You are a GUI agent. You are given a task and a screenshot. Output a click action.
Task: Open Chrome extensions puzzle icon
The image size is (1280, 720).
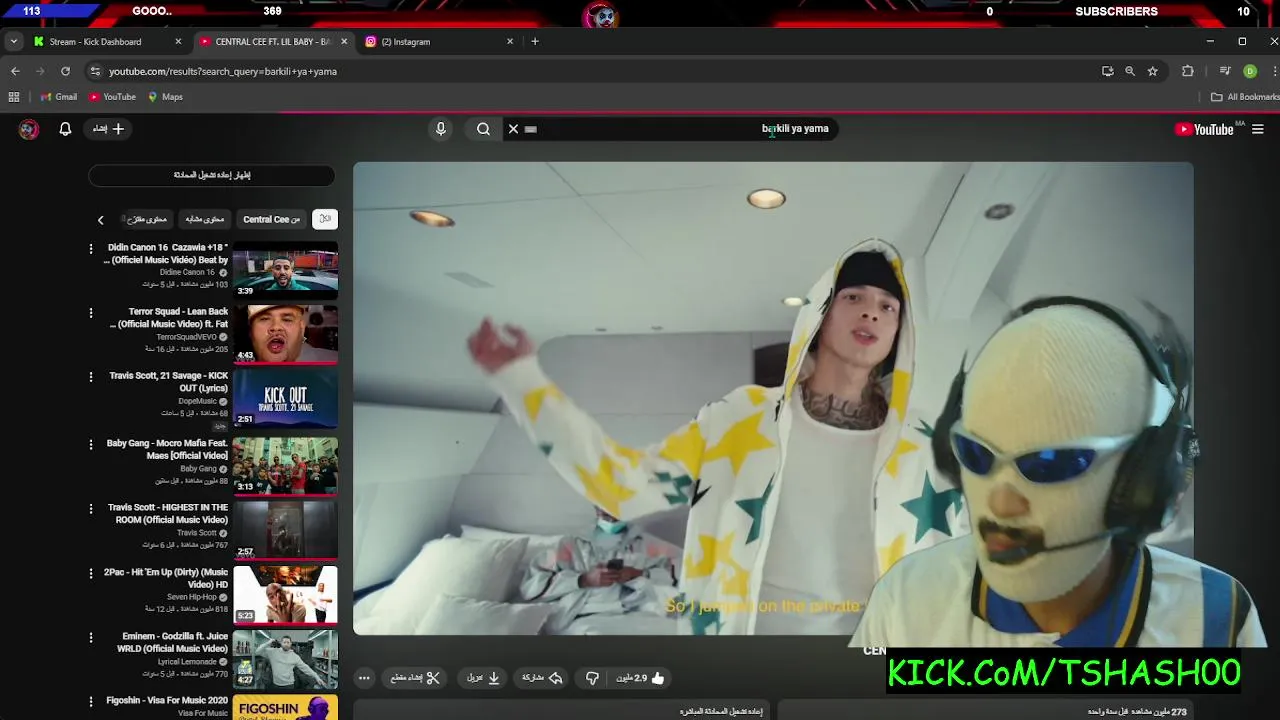(1188, 71)
